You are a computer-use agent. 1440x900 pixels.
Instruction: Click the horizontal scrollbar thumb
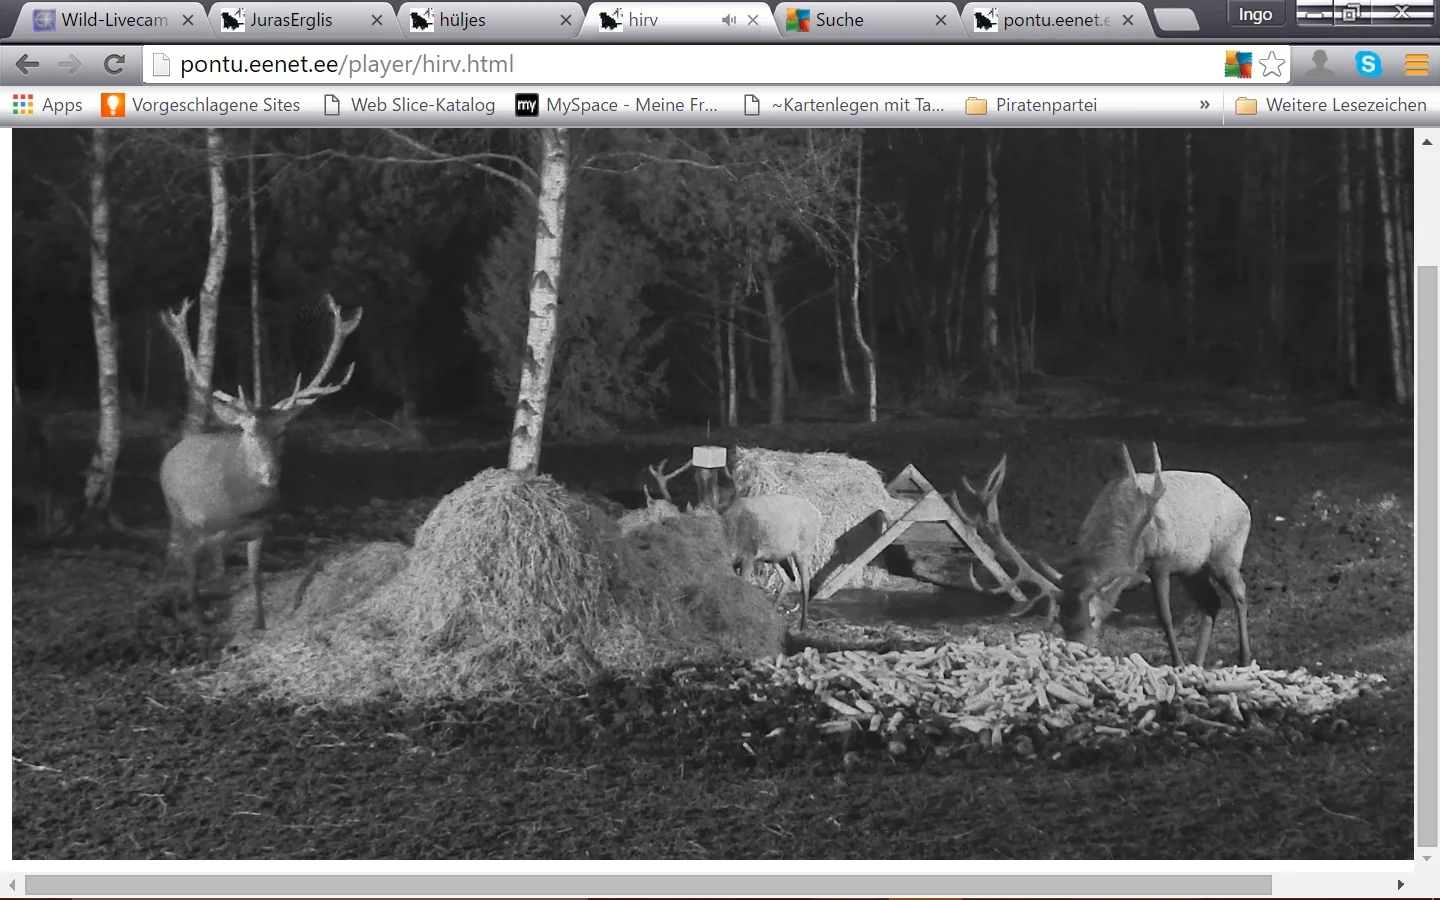pos(648,885)
